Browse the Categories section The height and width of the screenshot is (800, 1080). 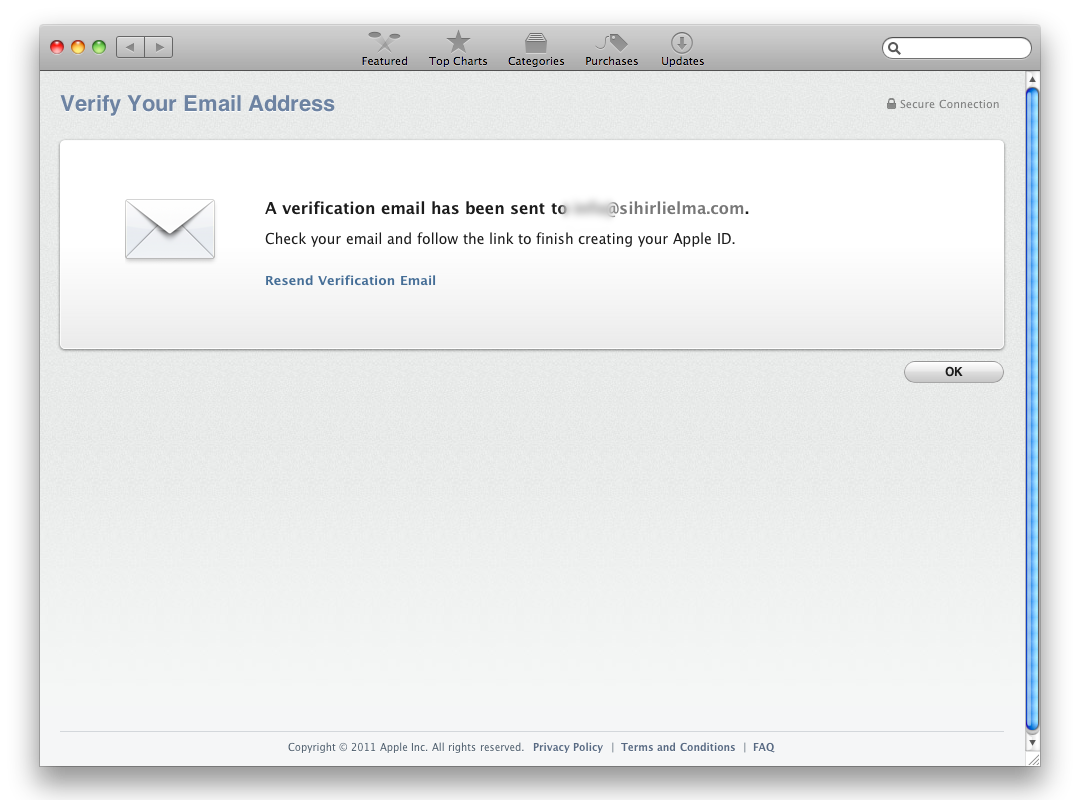pyautogui.click(x=536, y=49)
